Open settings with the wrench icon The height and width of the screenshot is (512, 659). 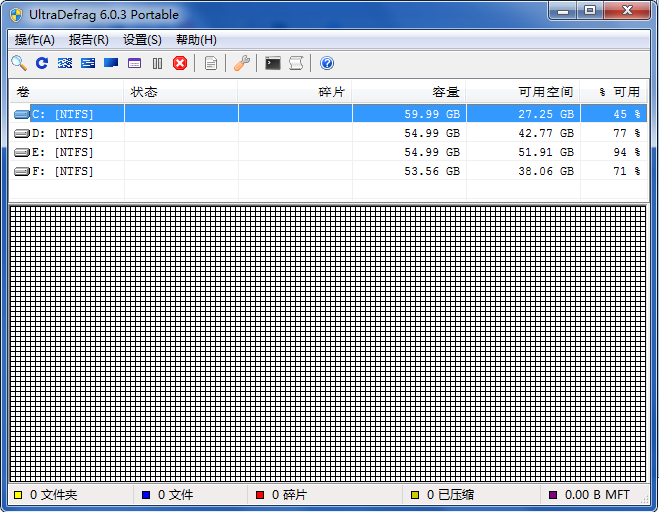[242, 63]
